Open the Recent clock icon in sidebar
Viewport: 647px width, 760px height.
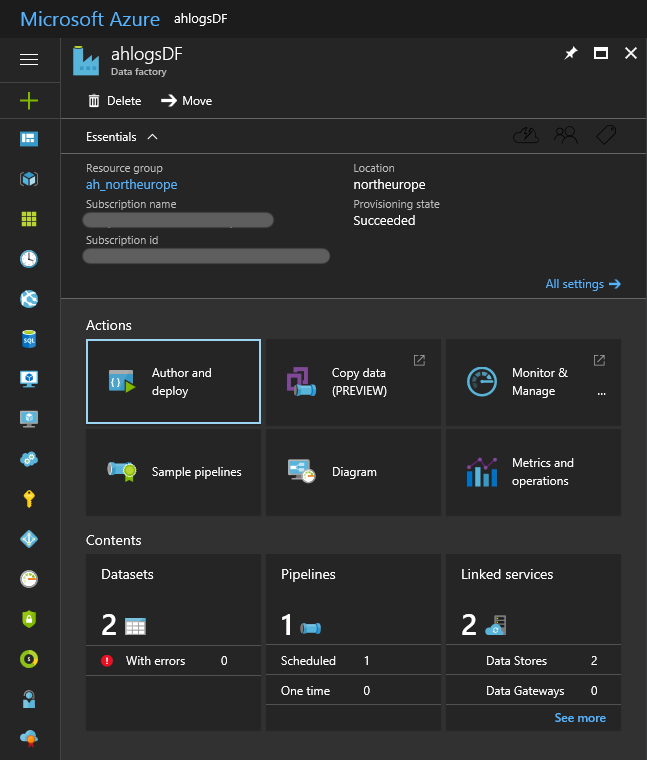tap(29, 259)
